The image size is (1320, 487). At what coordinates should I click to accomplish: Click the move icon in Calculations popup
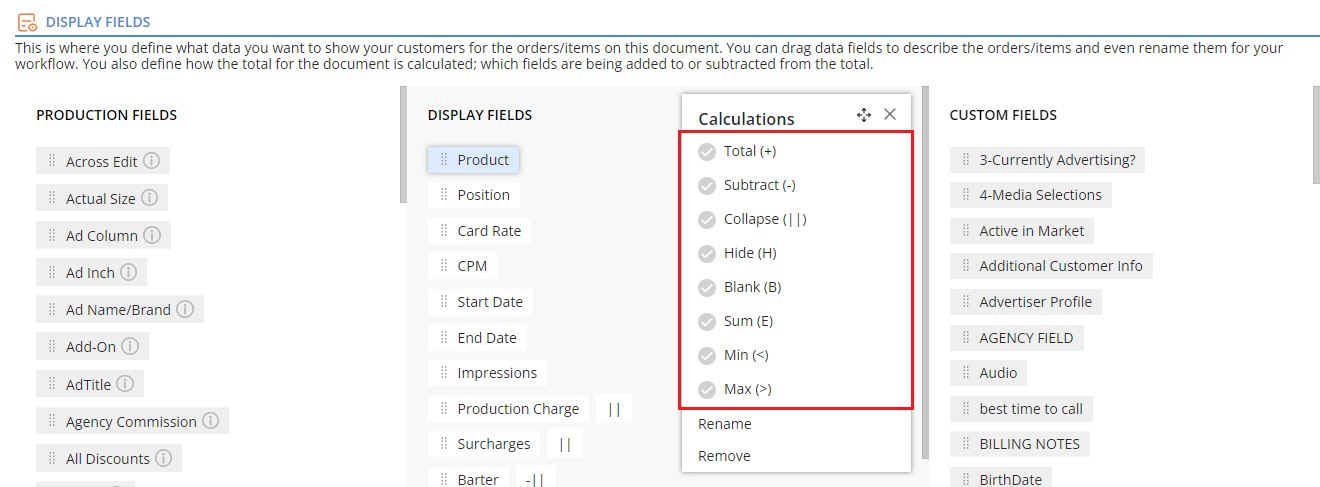[x=864, y=115]
